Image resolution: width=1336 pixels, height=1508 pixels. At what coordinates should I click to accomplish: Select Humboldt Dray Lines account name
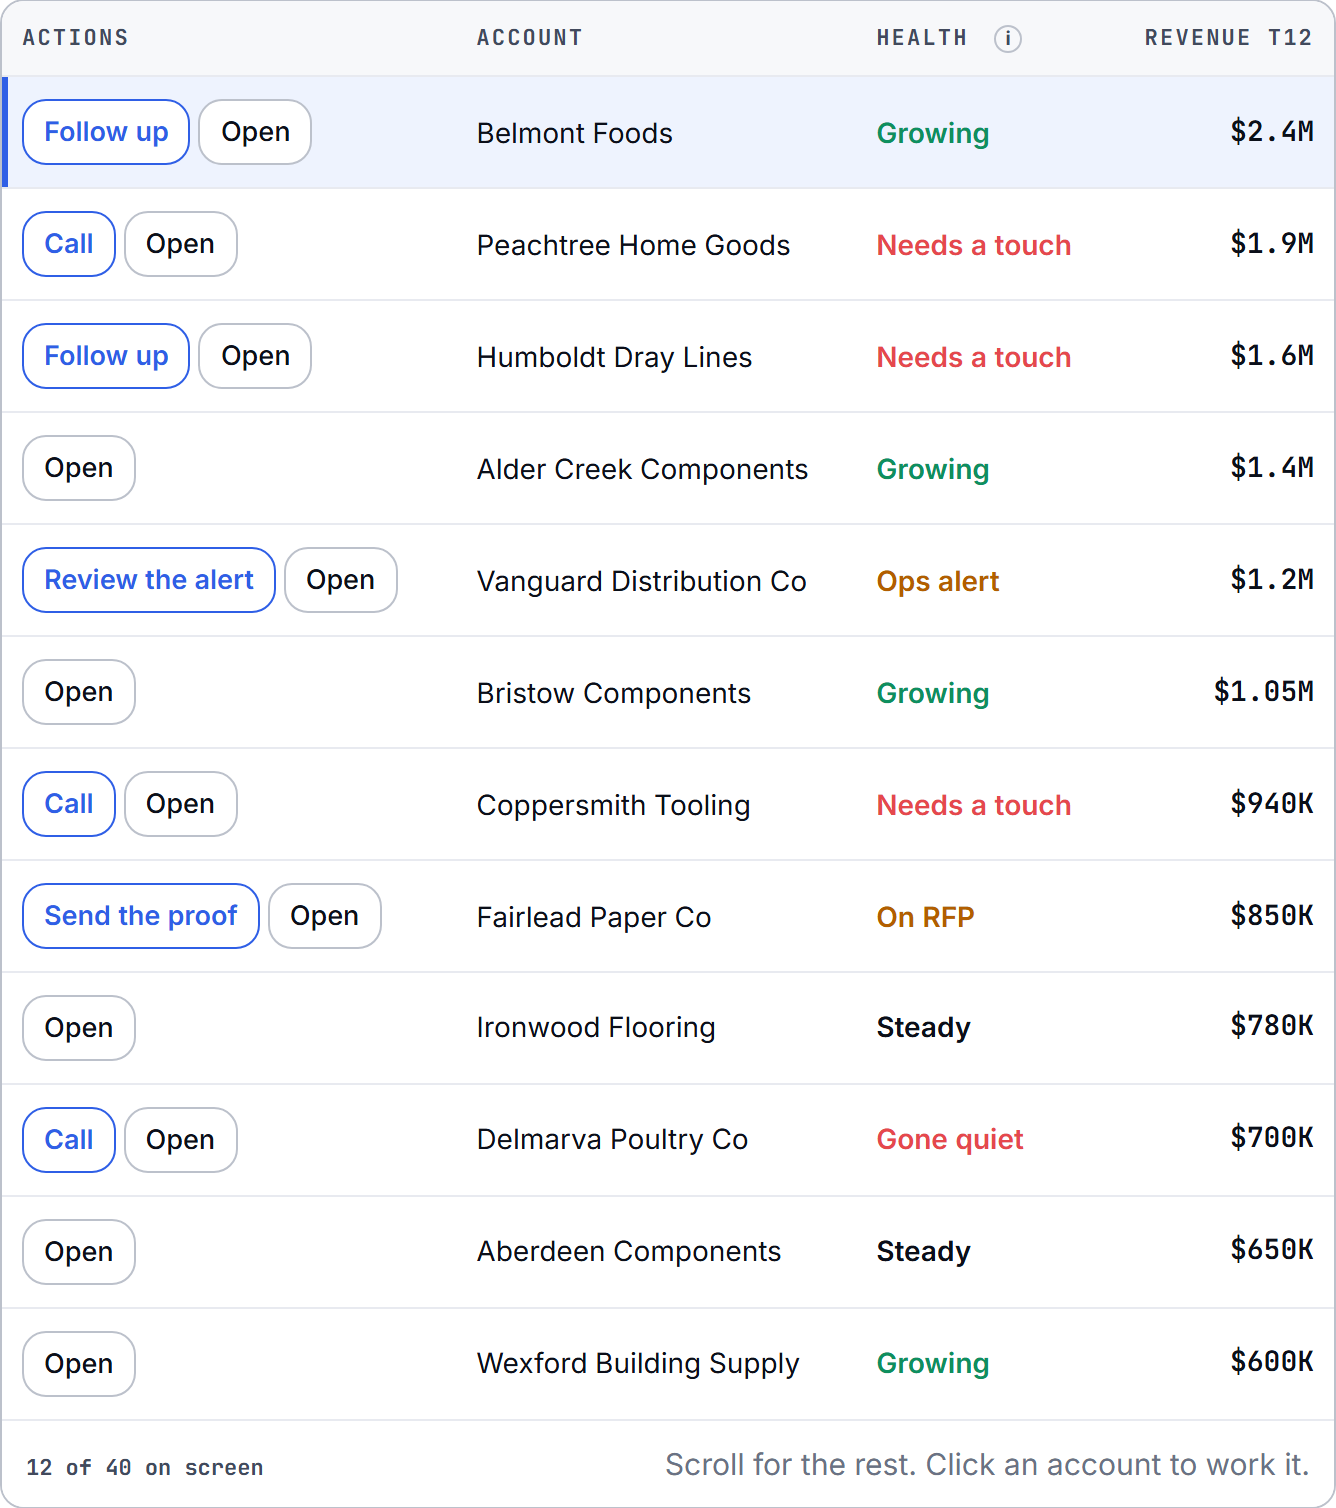tap(614, 357)
